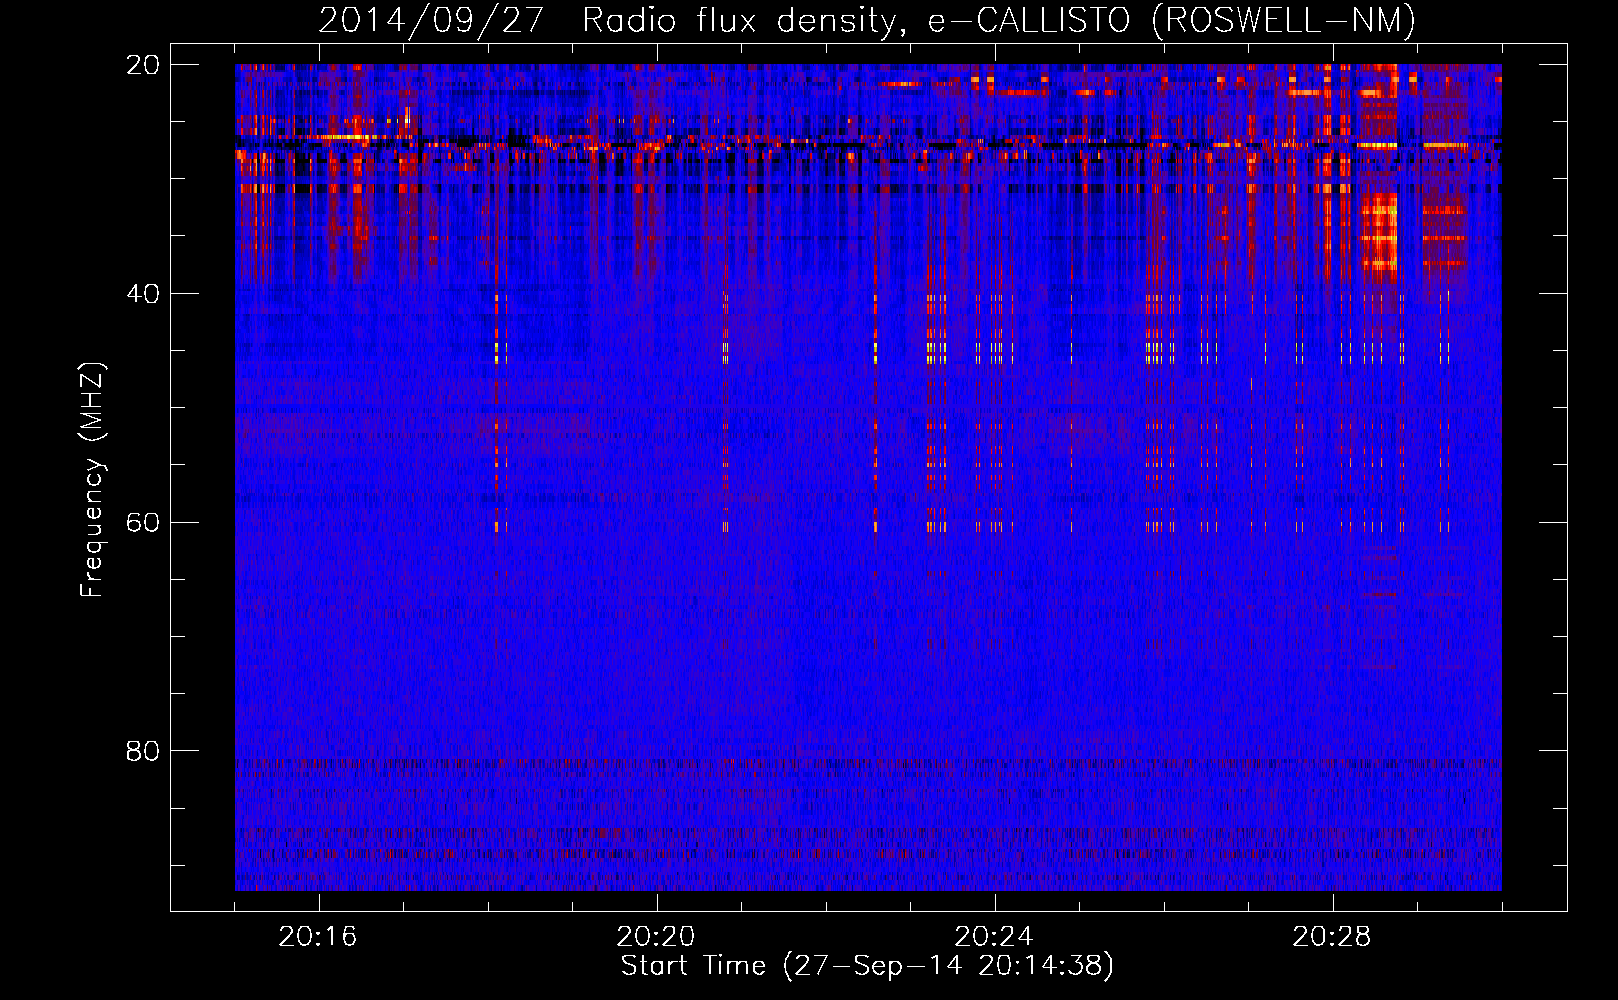This screenshot has width=1618, height=1000.
Task: Click the date '2014/09/27' in the title
Action: 431,21
